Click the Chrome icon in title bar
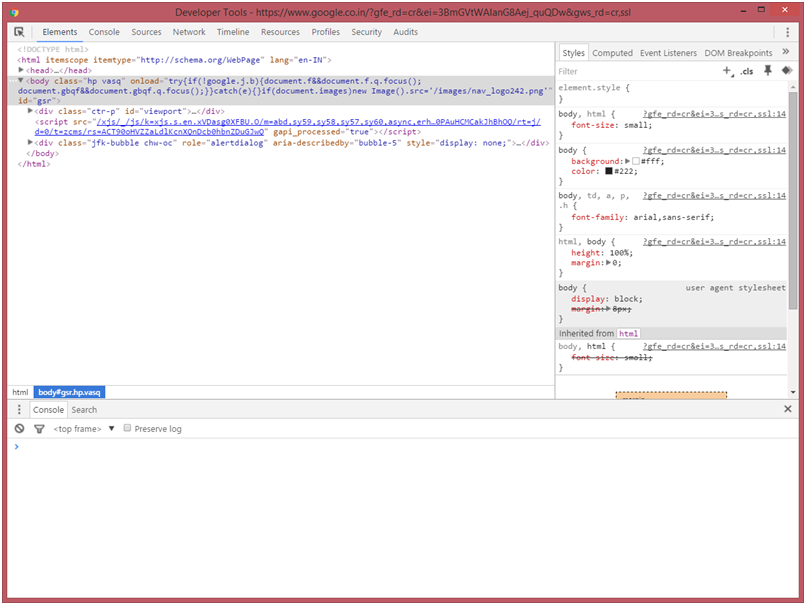 14,12
